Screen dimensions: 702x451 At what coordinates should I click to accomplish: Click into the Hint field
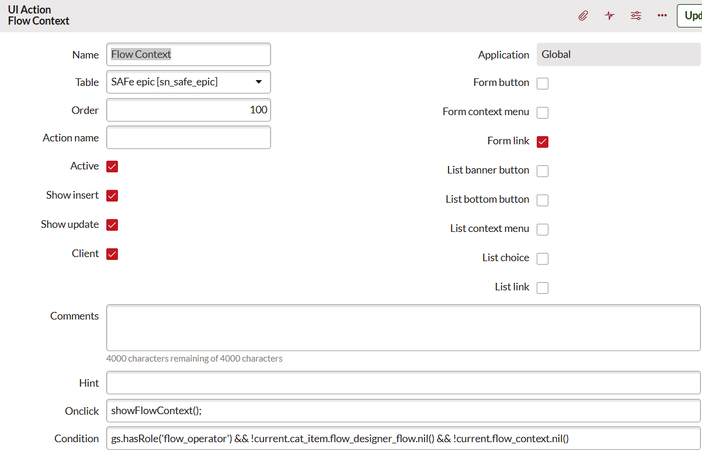coord(403,382)
